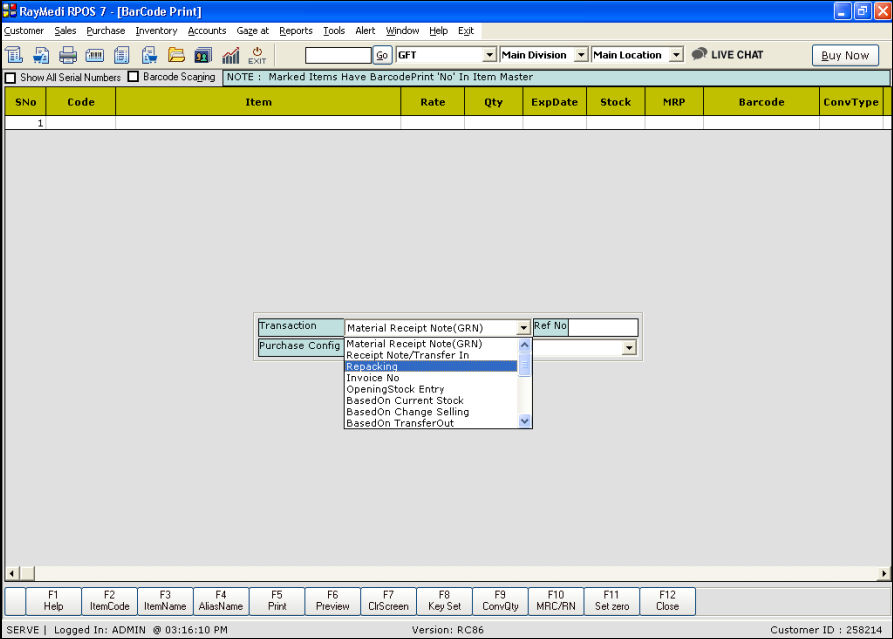Click the horizontal scrollbar left arrow
Viewport: 893px width, 639px height.
click(x=12, y=574)
